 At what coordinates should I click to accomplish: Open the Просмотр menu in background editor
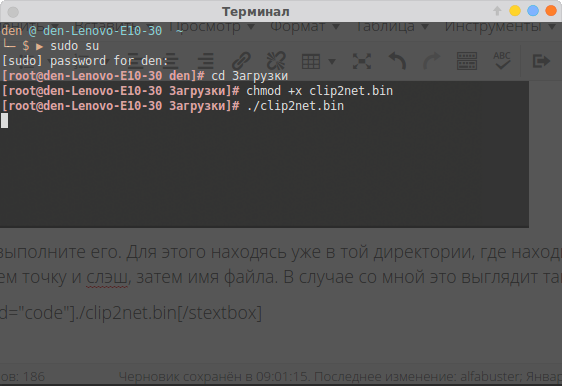(211, 27)
